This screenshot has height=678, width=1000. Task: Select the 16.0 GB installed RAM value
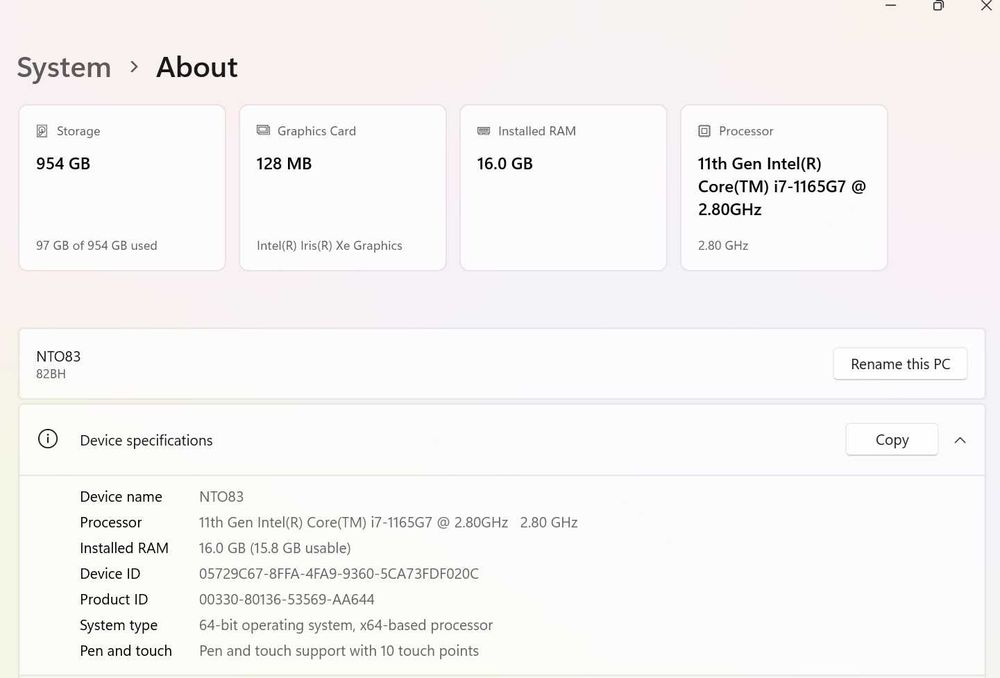point(505,163)
